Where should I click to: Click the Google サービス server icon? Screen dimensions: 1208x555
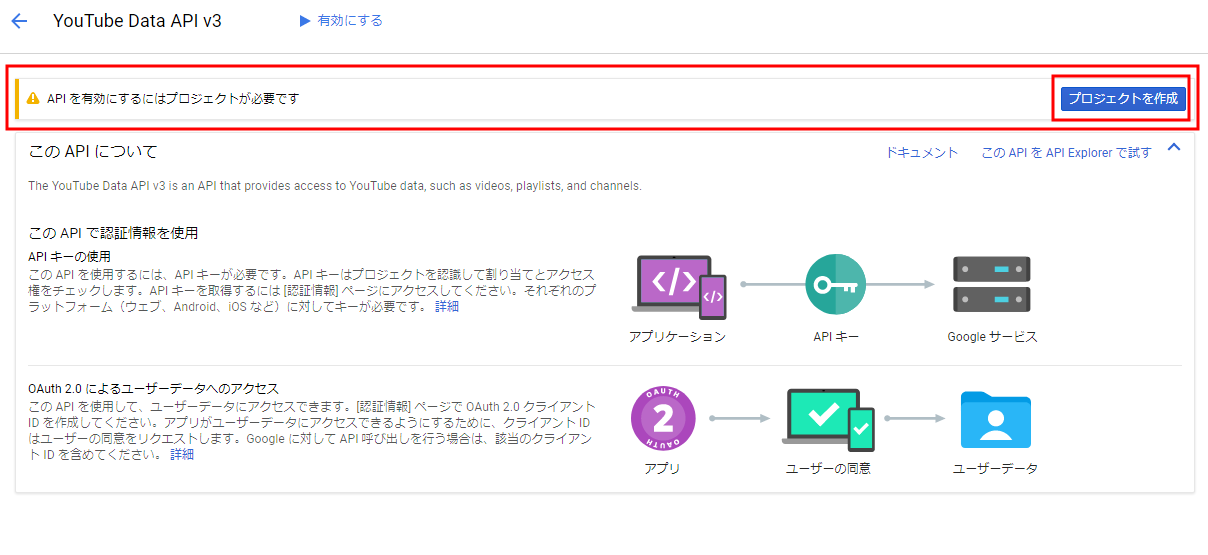[x=992, y=285]
